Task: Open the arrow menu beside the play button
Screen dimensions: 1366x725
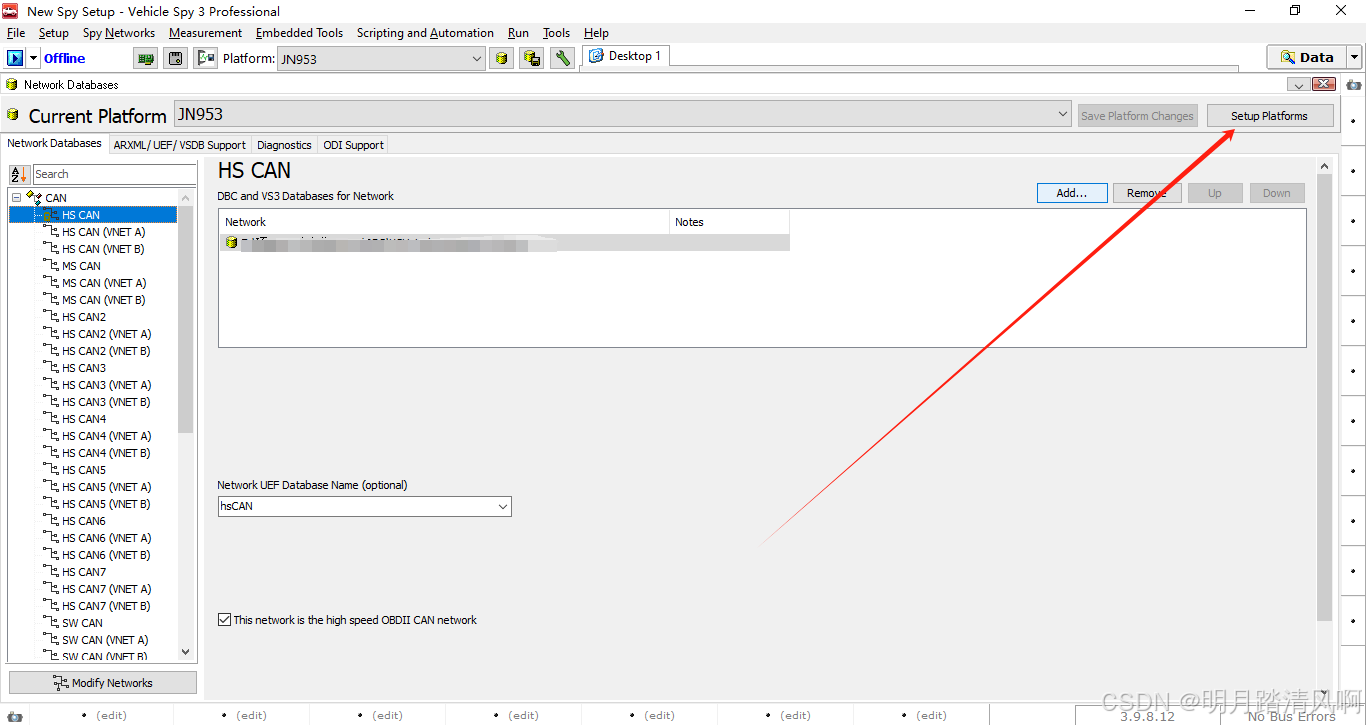Action: point(33,58)
